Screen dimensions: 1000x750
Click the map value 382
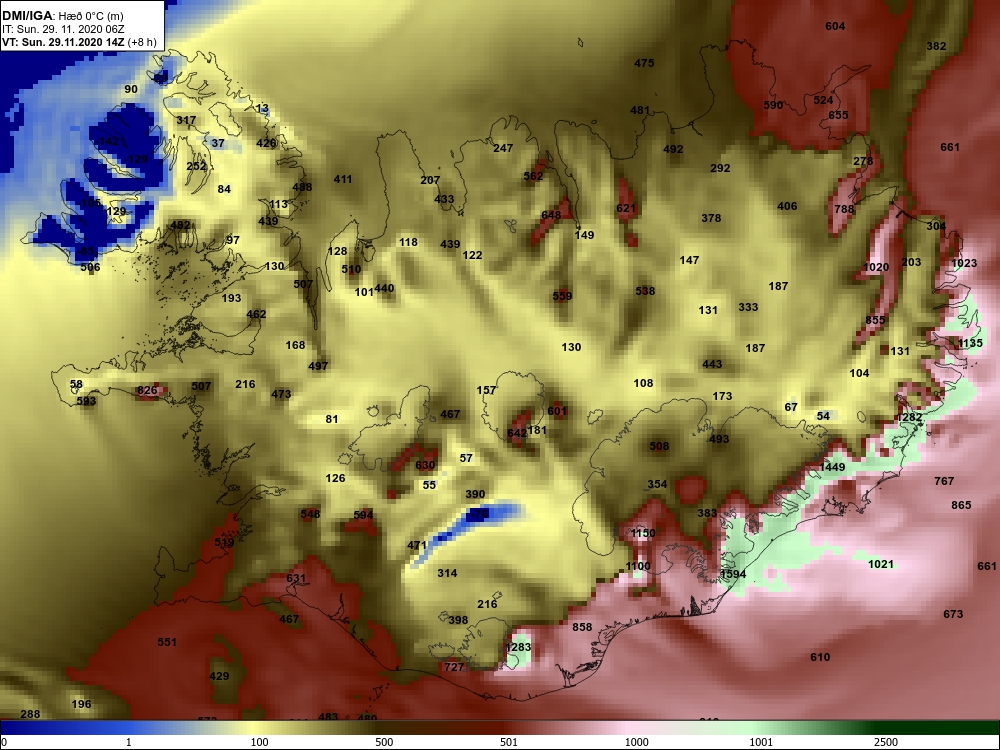936,46
